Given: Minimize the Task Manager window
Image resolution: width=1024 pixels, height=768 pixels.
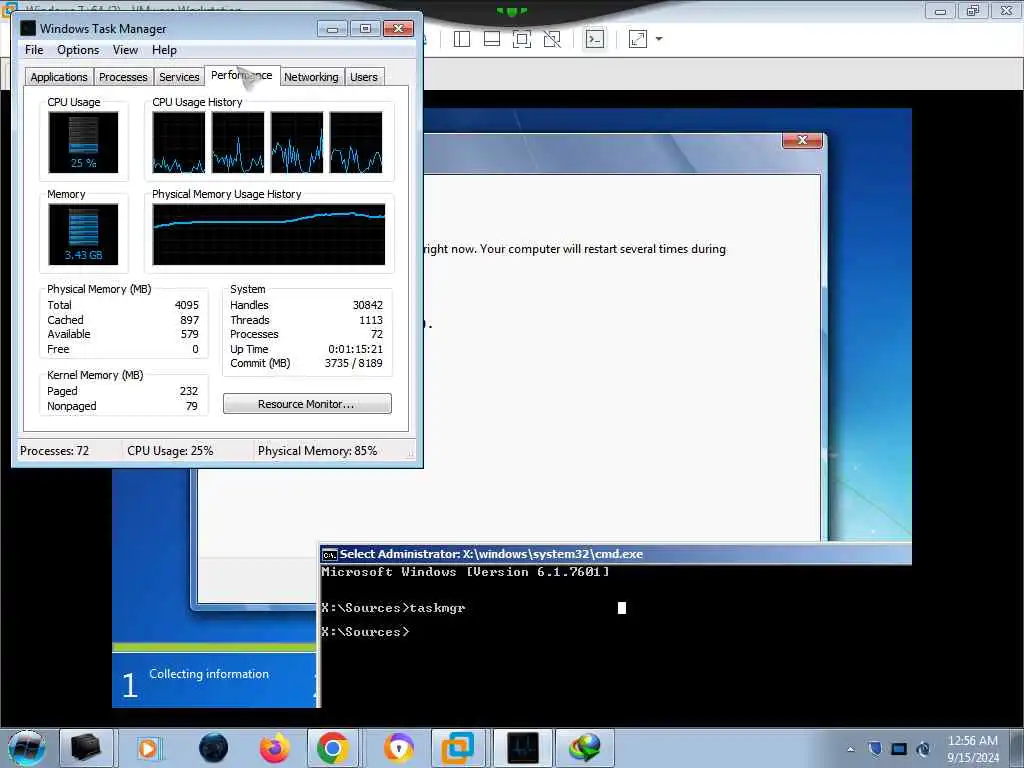Looking at the screenshot, I should [x=332, y=29].
